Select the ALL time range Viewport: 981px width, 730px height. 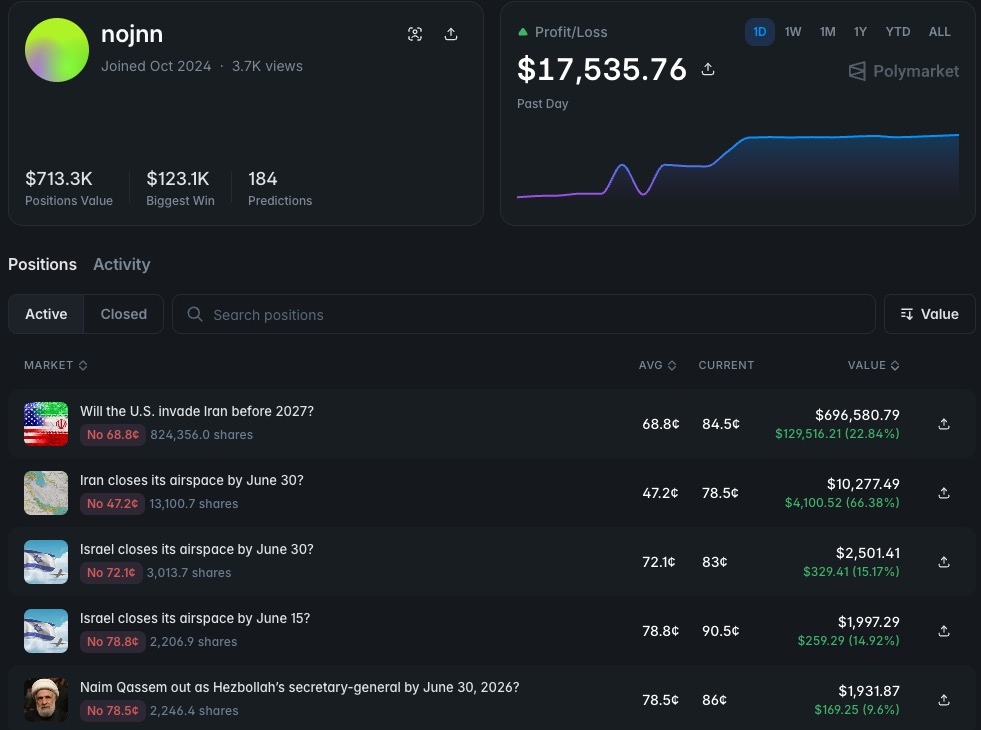(939, 32)
